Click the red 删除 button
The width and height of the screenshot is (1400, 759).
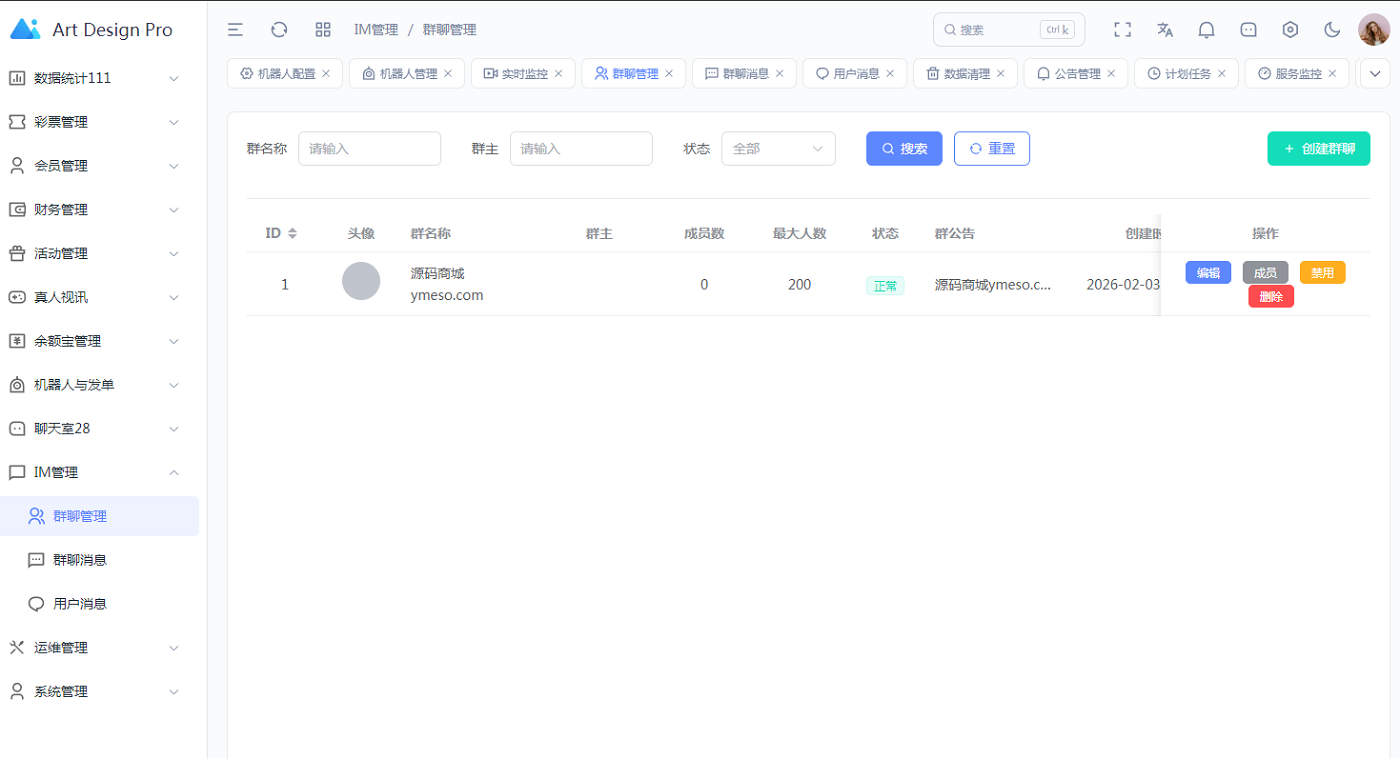click(x=1270, y=296)
